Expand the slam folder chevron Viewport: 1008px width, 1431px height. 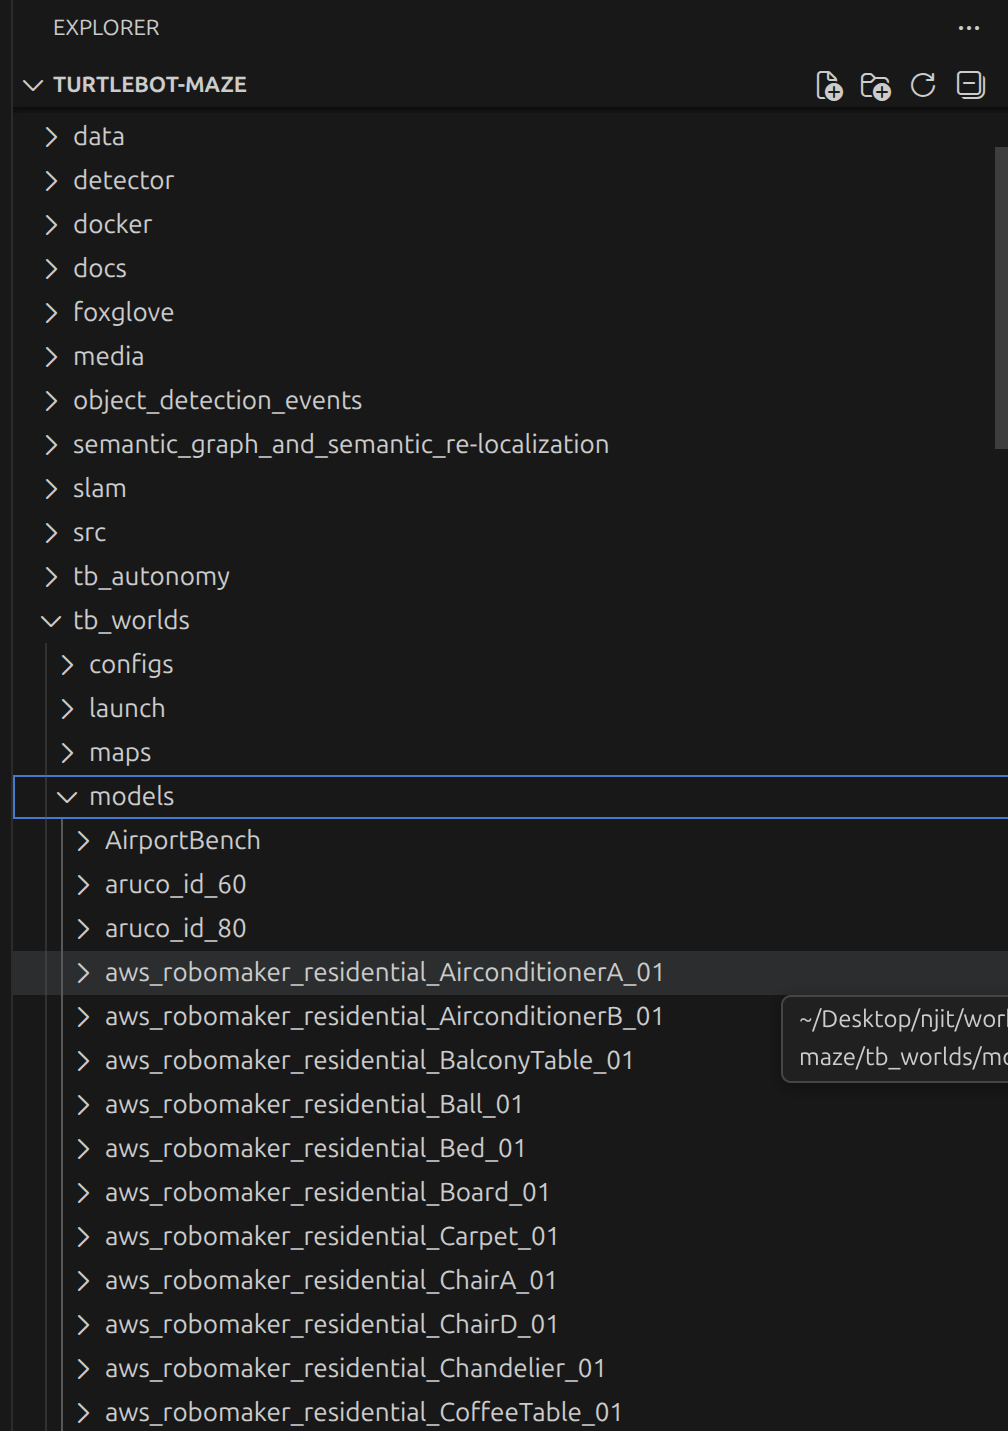pos(51,489)
